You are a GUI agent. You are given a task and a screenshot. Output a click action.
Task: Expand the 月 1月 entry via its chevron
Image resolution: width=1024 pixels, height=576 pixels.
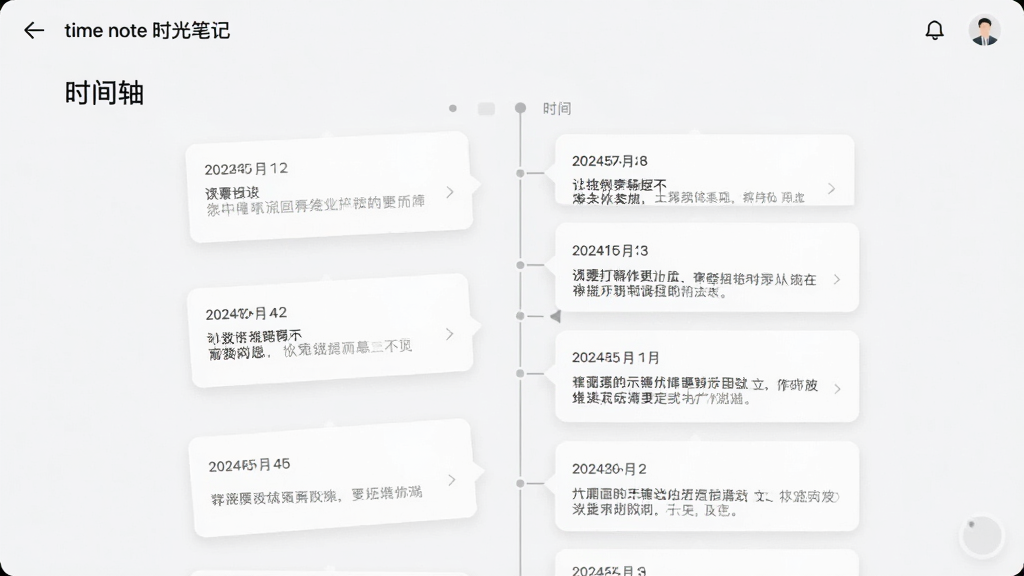tap(837, 389)
